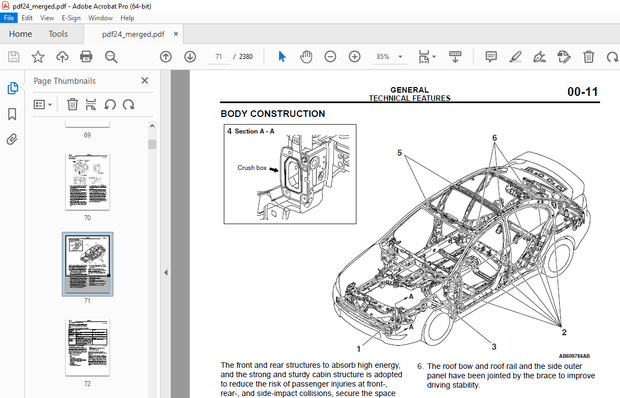The width and height of the screenshot is (620, 398).
Task: Open the Window menu
Action: [100, 18]
